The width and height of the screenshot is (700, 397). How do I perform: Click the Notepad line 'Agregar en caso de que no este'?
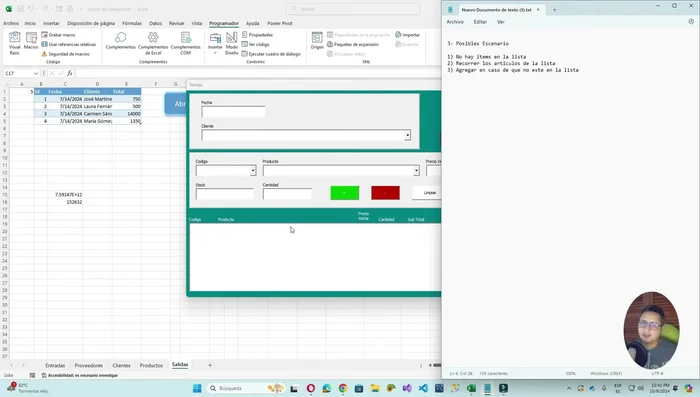click(x=512, y=70)
